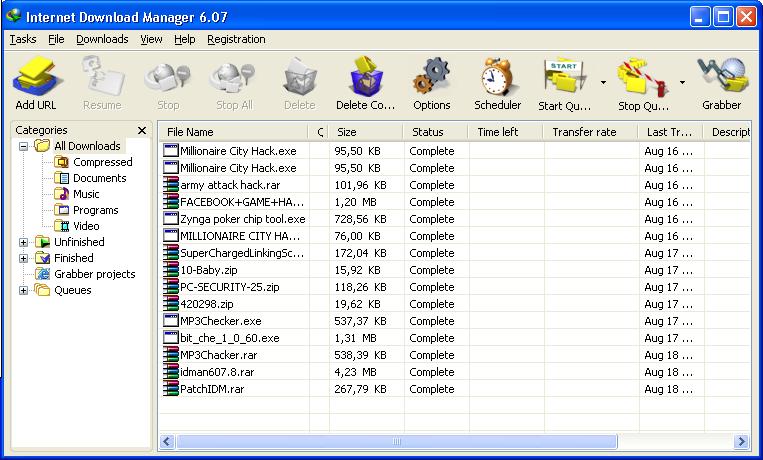Click the size 4,23 MB cell
The width and height of the screenshot is (763, 460).
coord(355,372)
